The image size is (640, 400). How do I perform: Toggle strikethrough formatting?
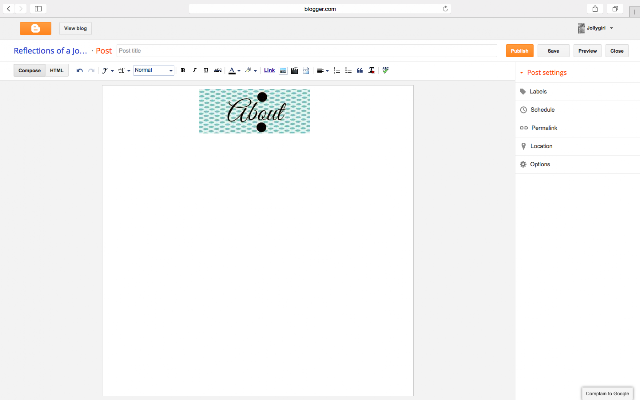218,71
